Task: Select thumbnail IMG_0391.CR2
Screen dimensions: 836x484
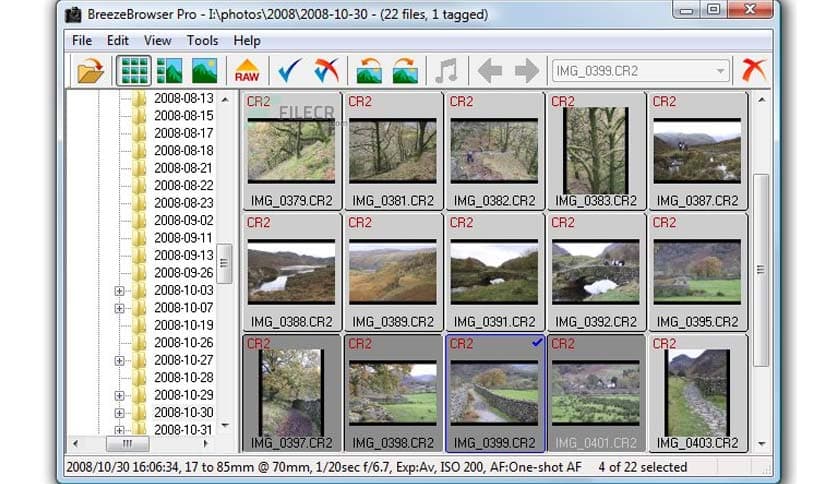Action: click(x=494, y=272)
